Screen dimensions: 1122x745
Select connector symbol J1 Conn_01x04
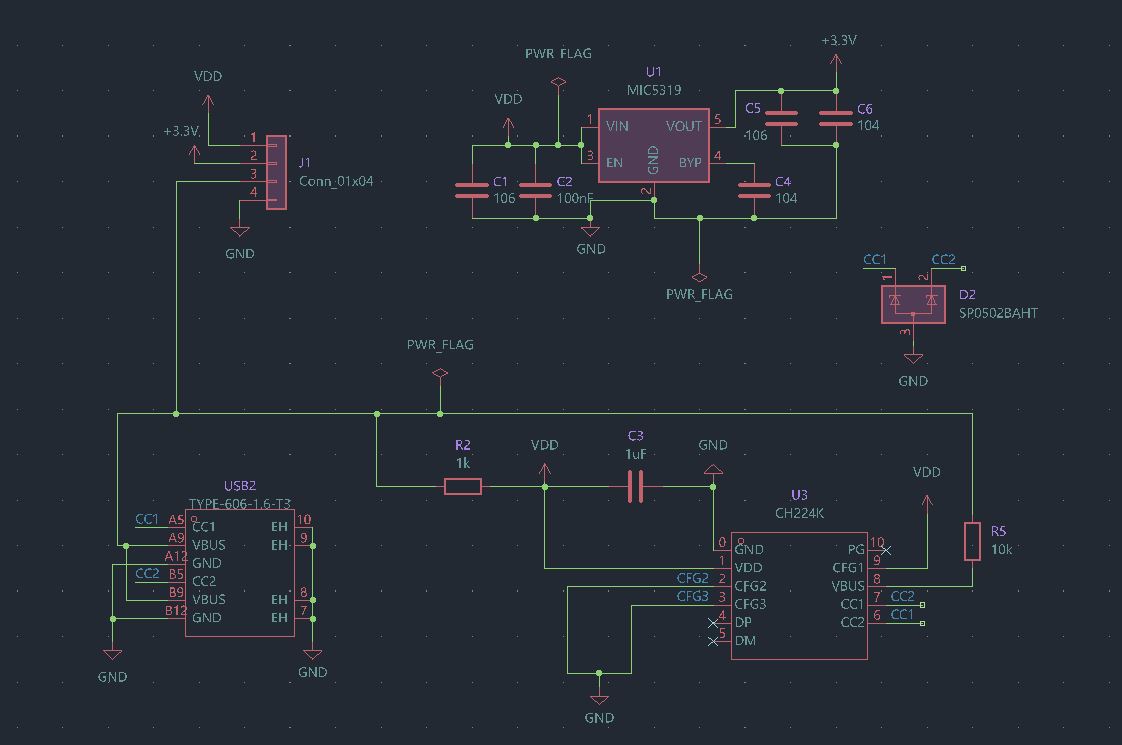(x=274, y=170)
